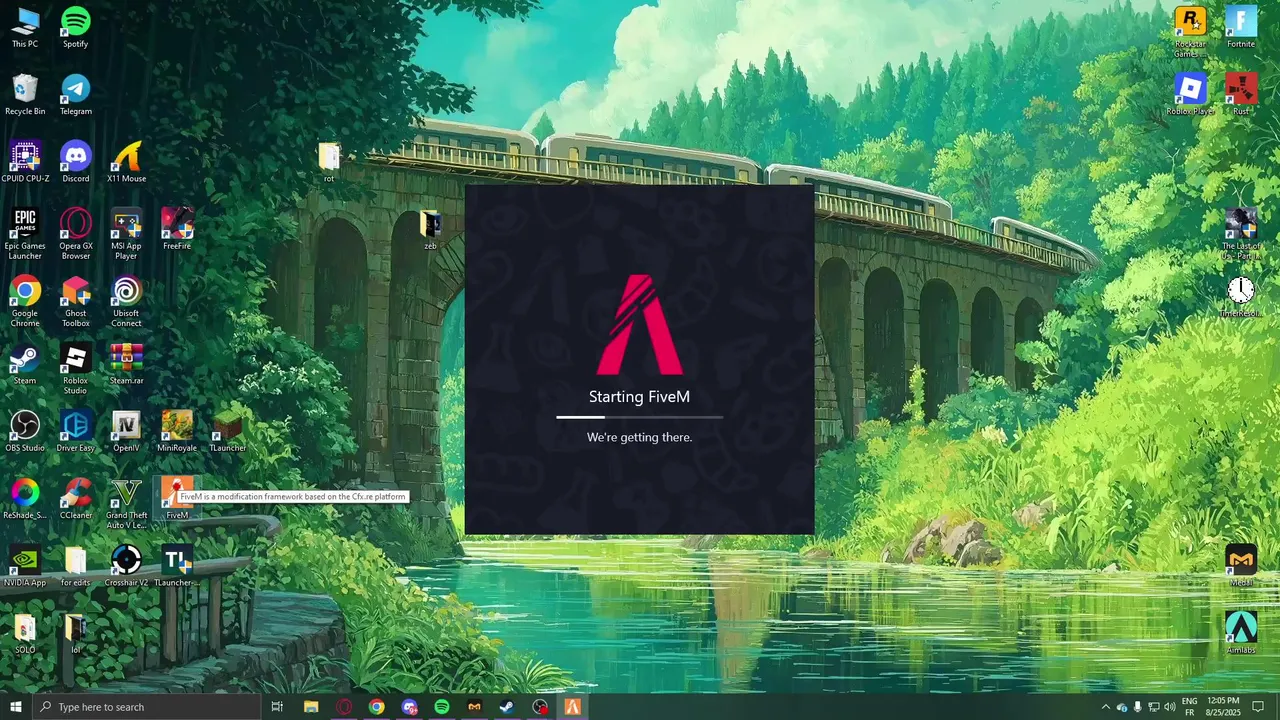Open the Windows Start menu
This screenshot has width=1280, height=720.
click(16, 707)
